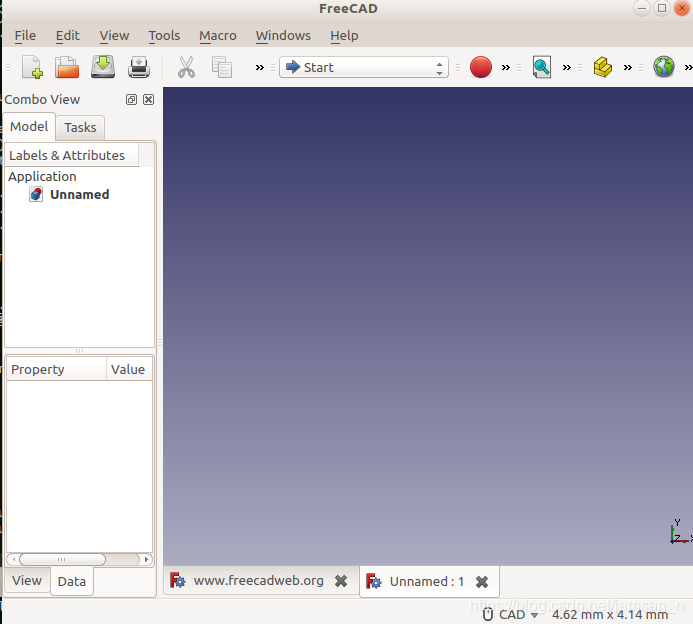This screenshot has height=624, width=693.
Task: Click the Application tree root
Action: point(42,176)
